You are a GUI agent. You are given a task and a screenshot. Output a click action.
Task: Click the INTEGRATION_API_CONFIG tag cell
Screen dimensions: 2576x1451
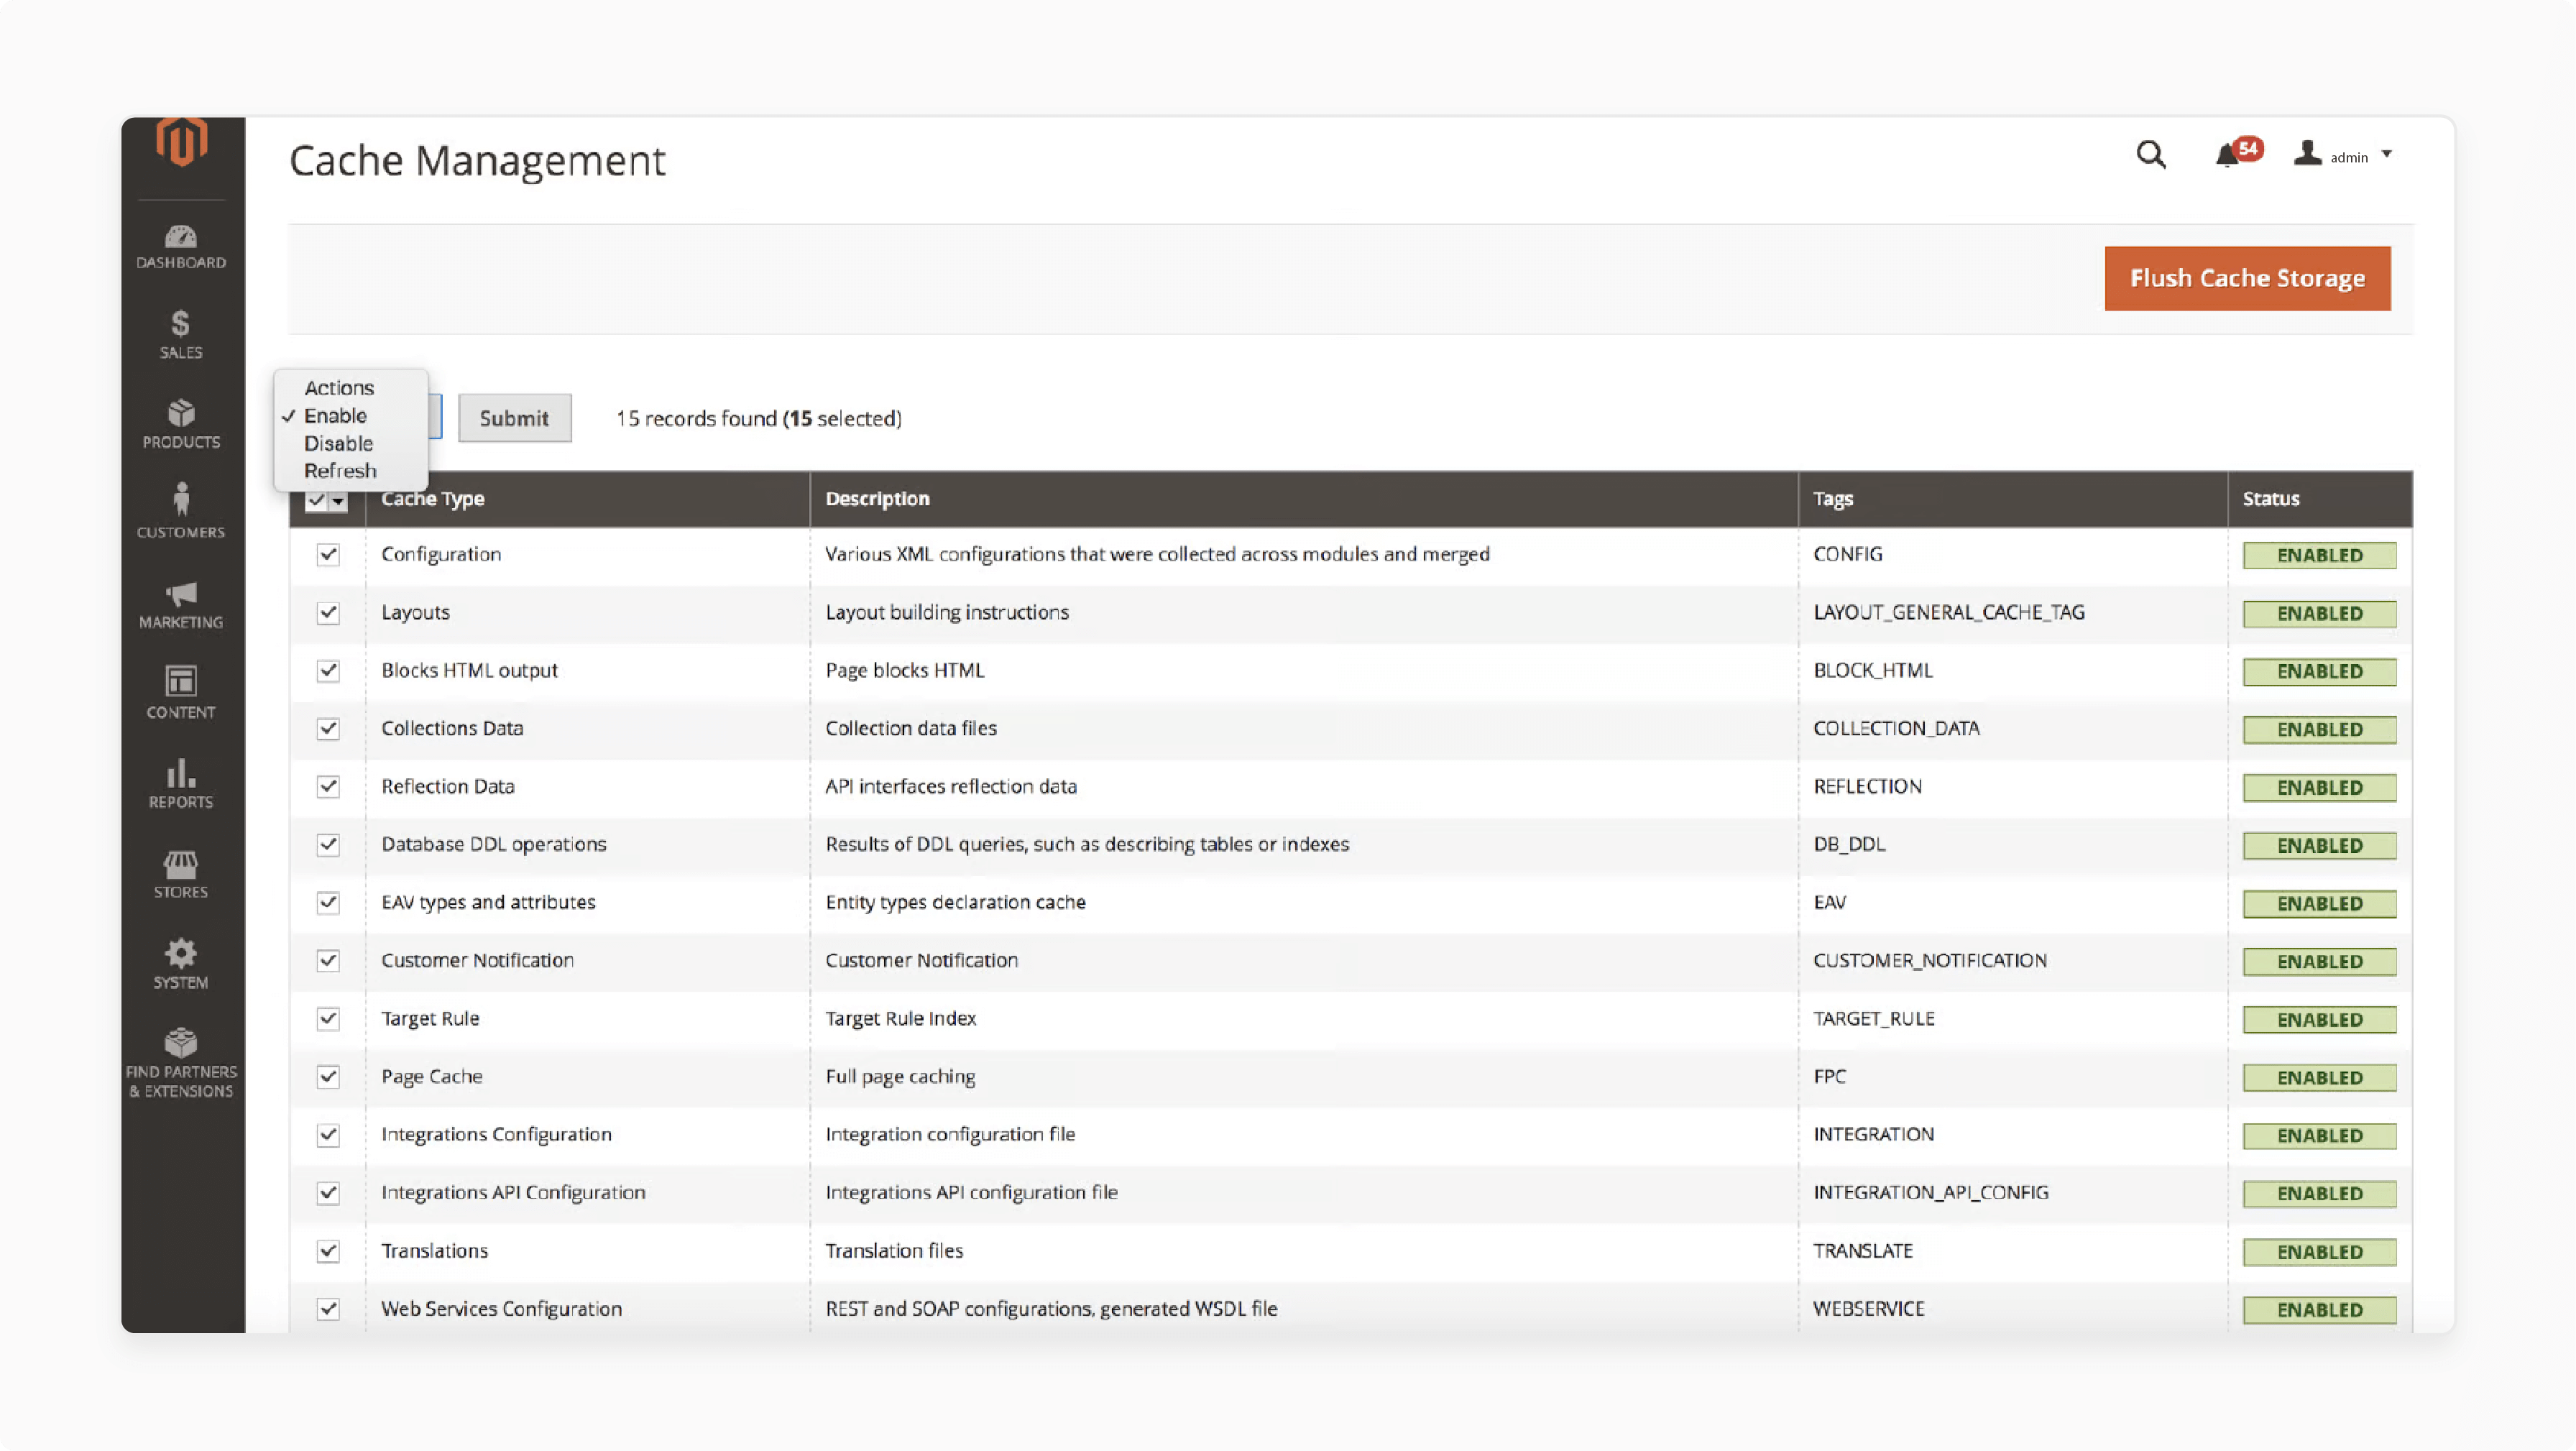click(x=1930, y=1192)
